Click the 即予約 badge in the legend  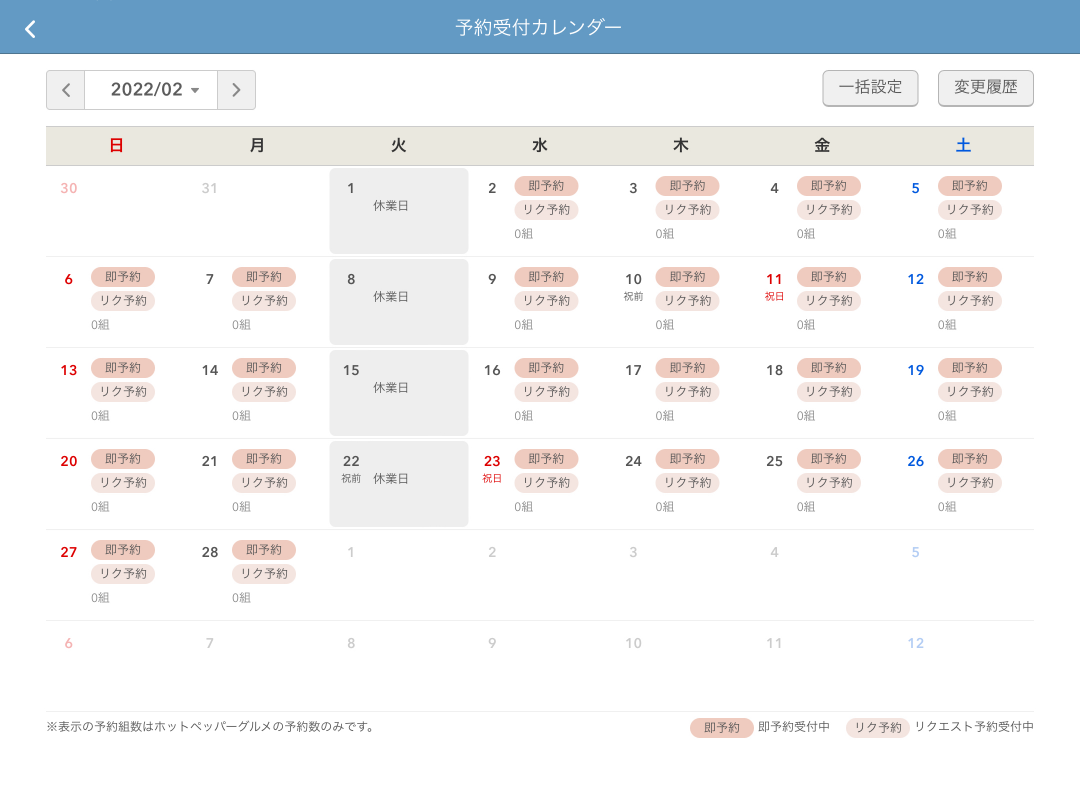[x=722, y=728]
